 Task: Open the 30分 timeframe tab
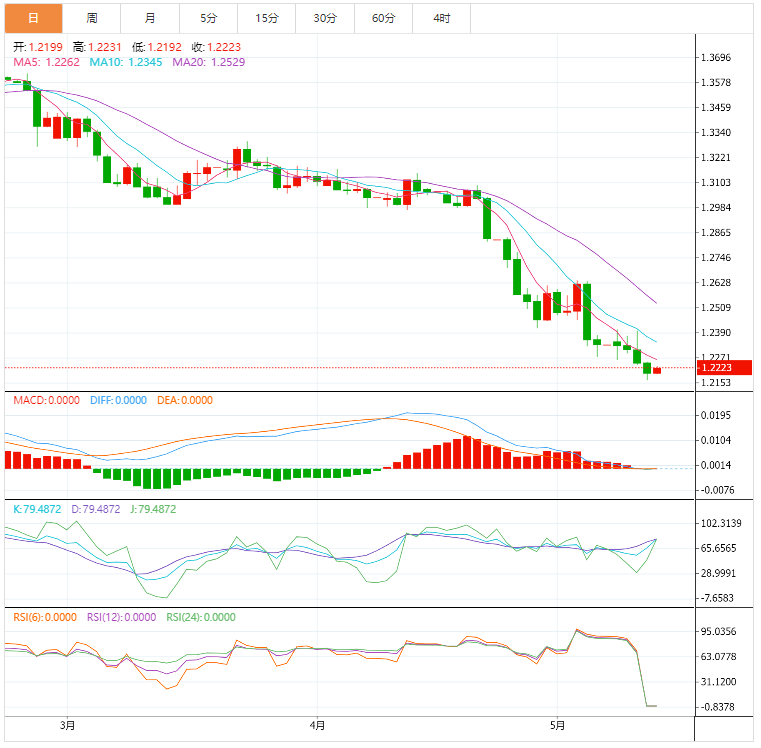tap(325, 18)
